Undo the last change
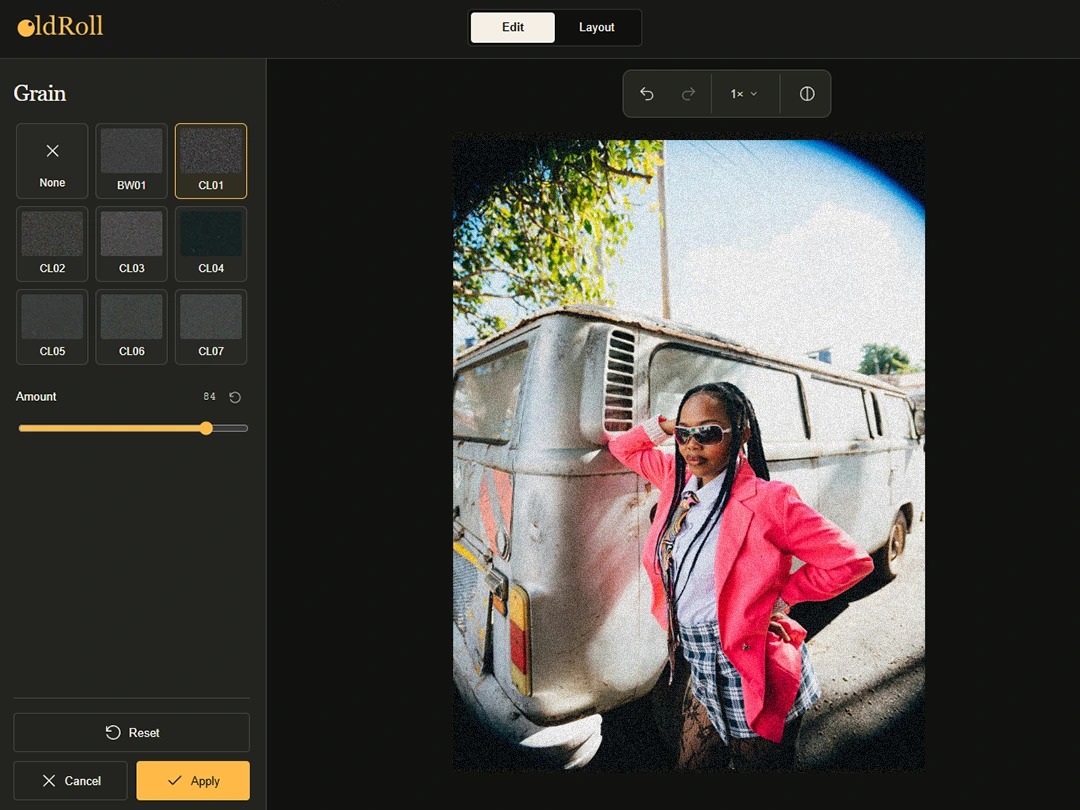Viewport: 1080px width, 810px height. coord(647,94)
